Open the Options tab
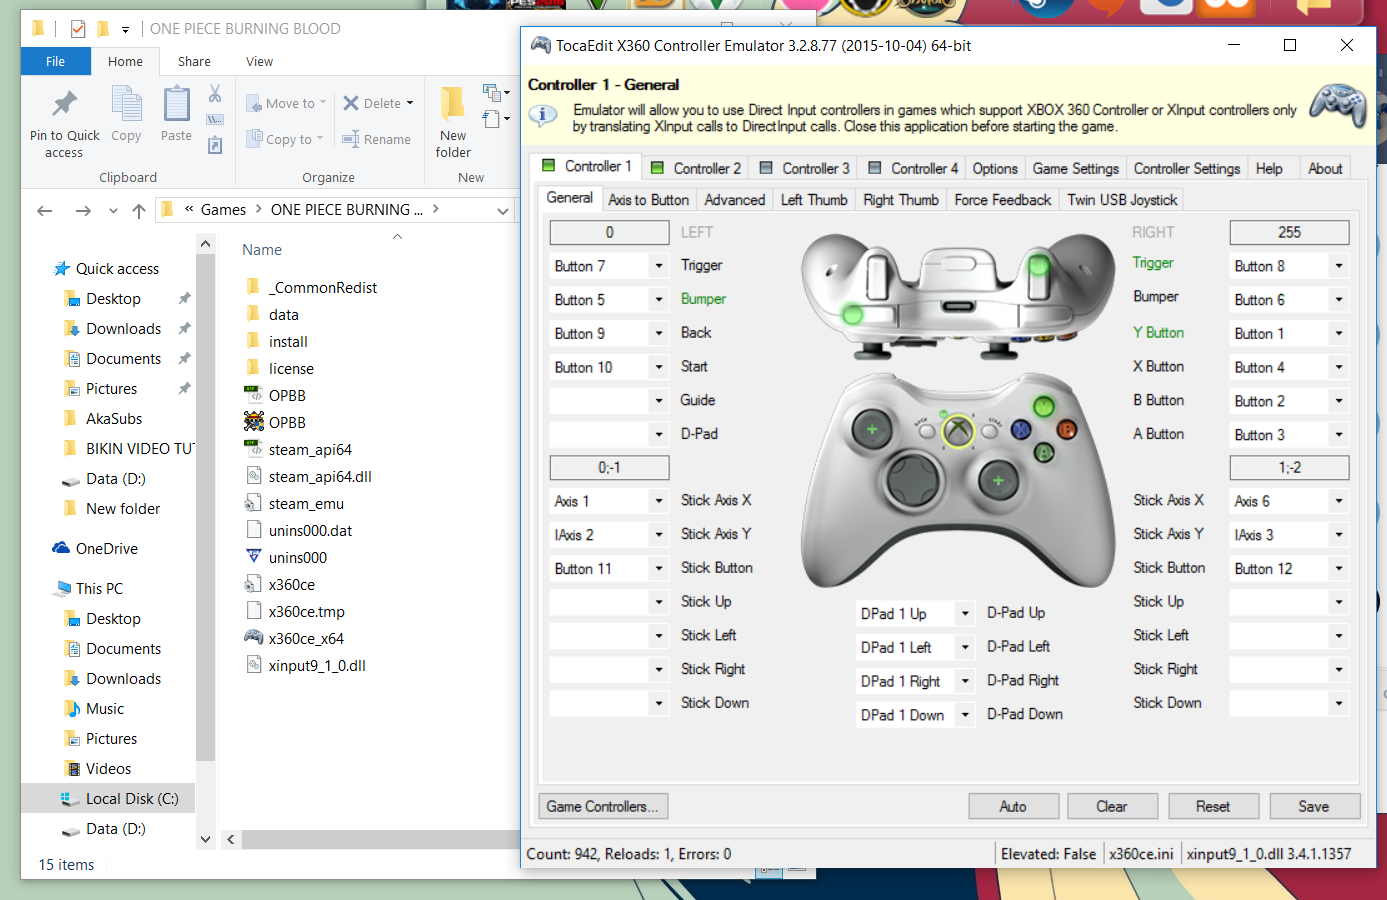The width and height of the screenshot is (1387, 900). point(995,168)
